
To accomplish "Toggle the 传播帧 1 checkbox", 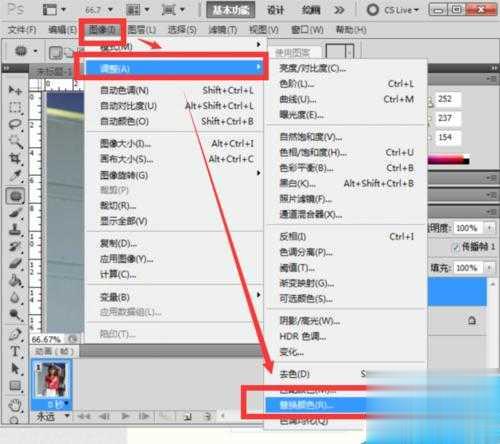I will (x=456, y=247).
